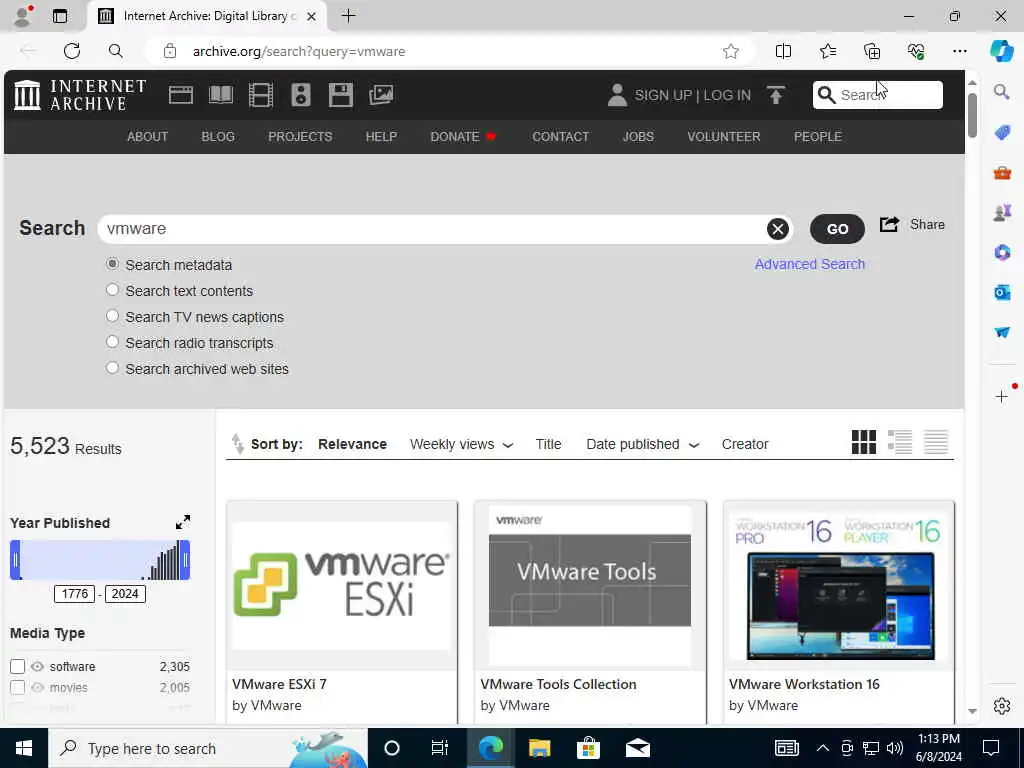Open Edge split screen icon
This screenshot has width=1024, height=768.
pos(783,51)
